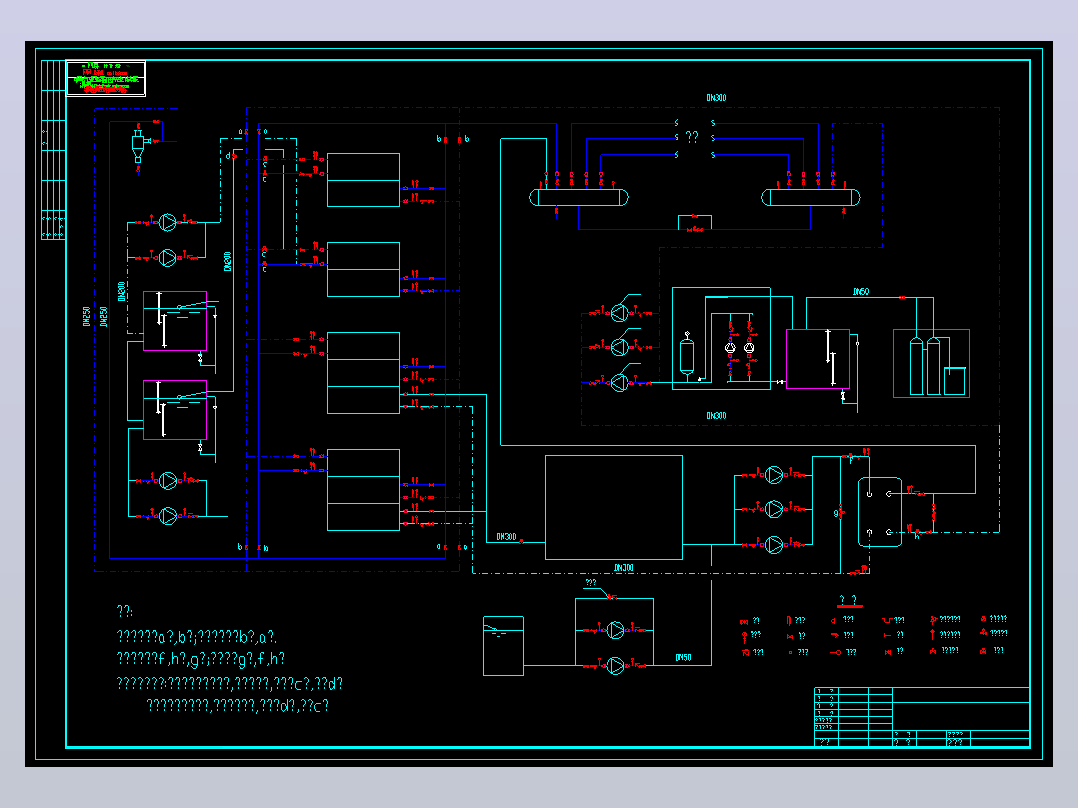Click the lower pump of the makeup pump pair

(615, 666)
